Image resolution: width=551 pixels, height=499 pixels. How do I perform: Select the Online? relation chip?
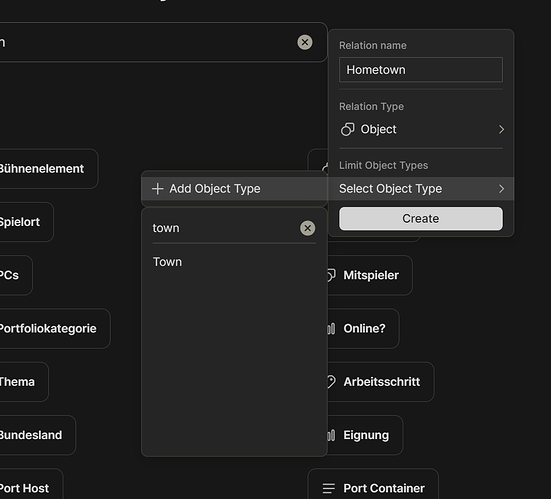(363, 329)
